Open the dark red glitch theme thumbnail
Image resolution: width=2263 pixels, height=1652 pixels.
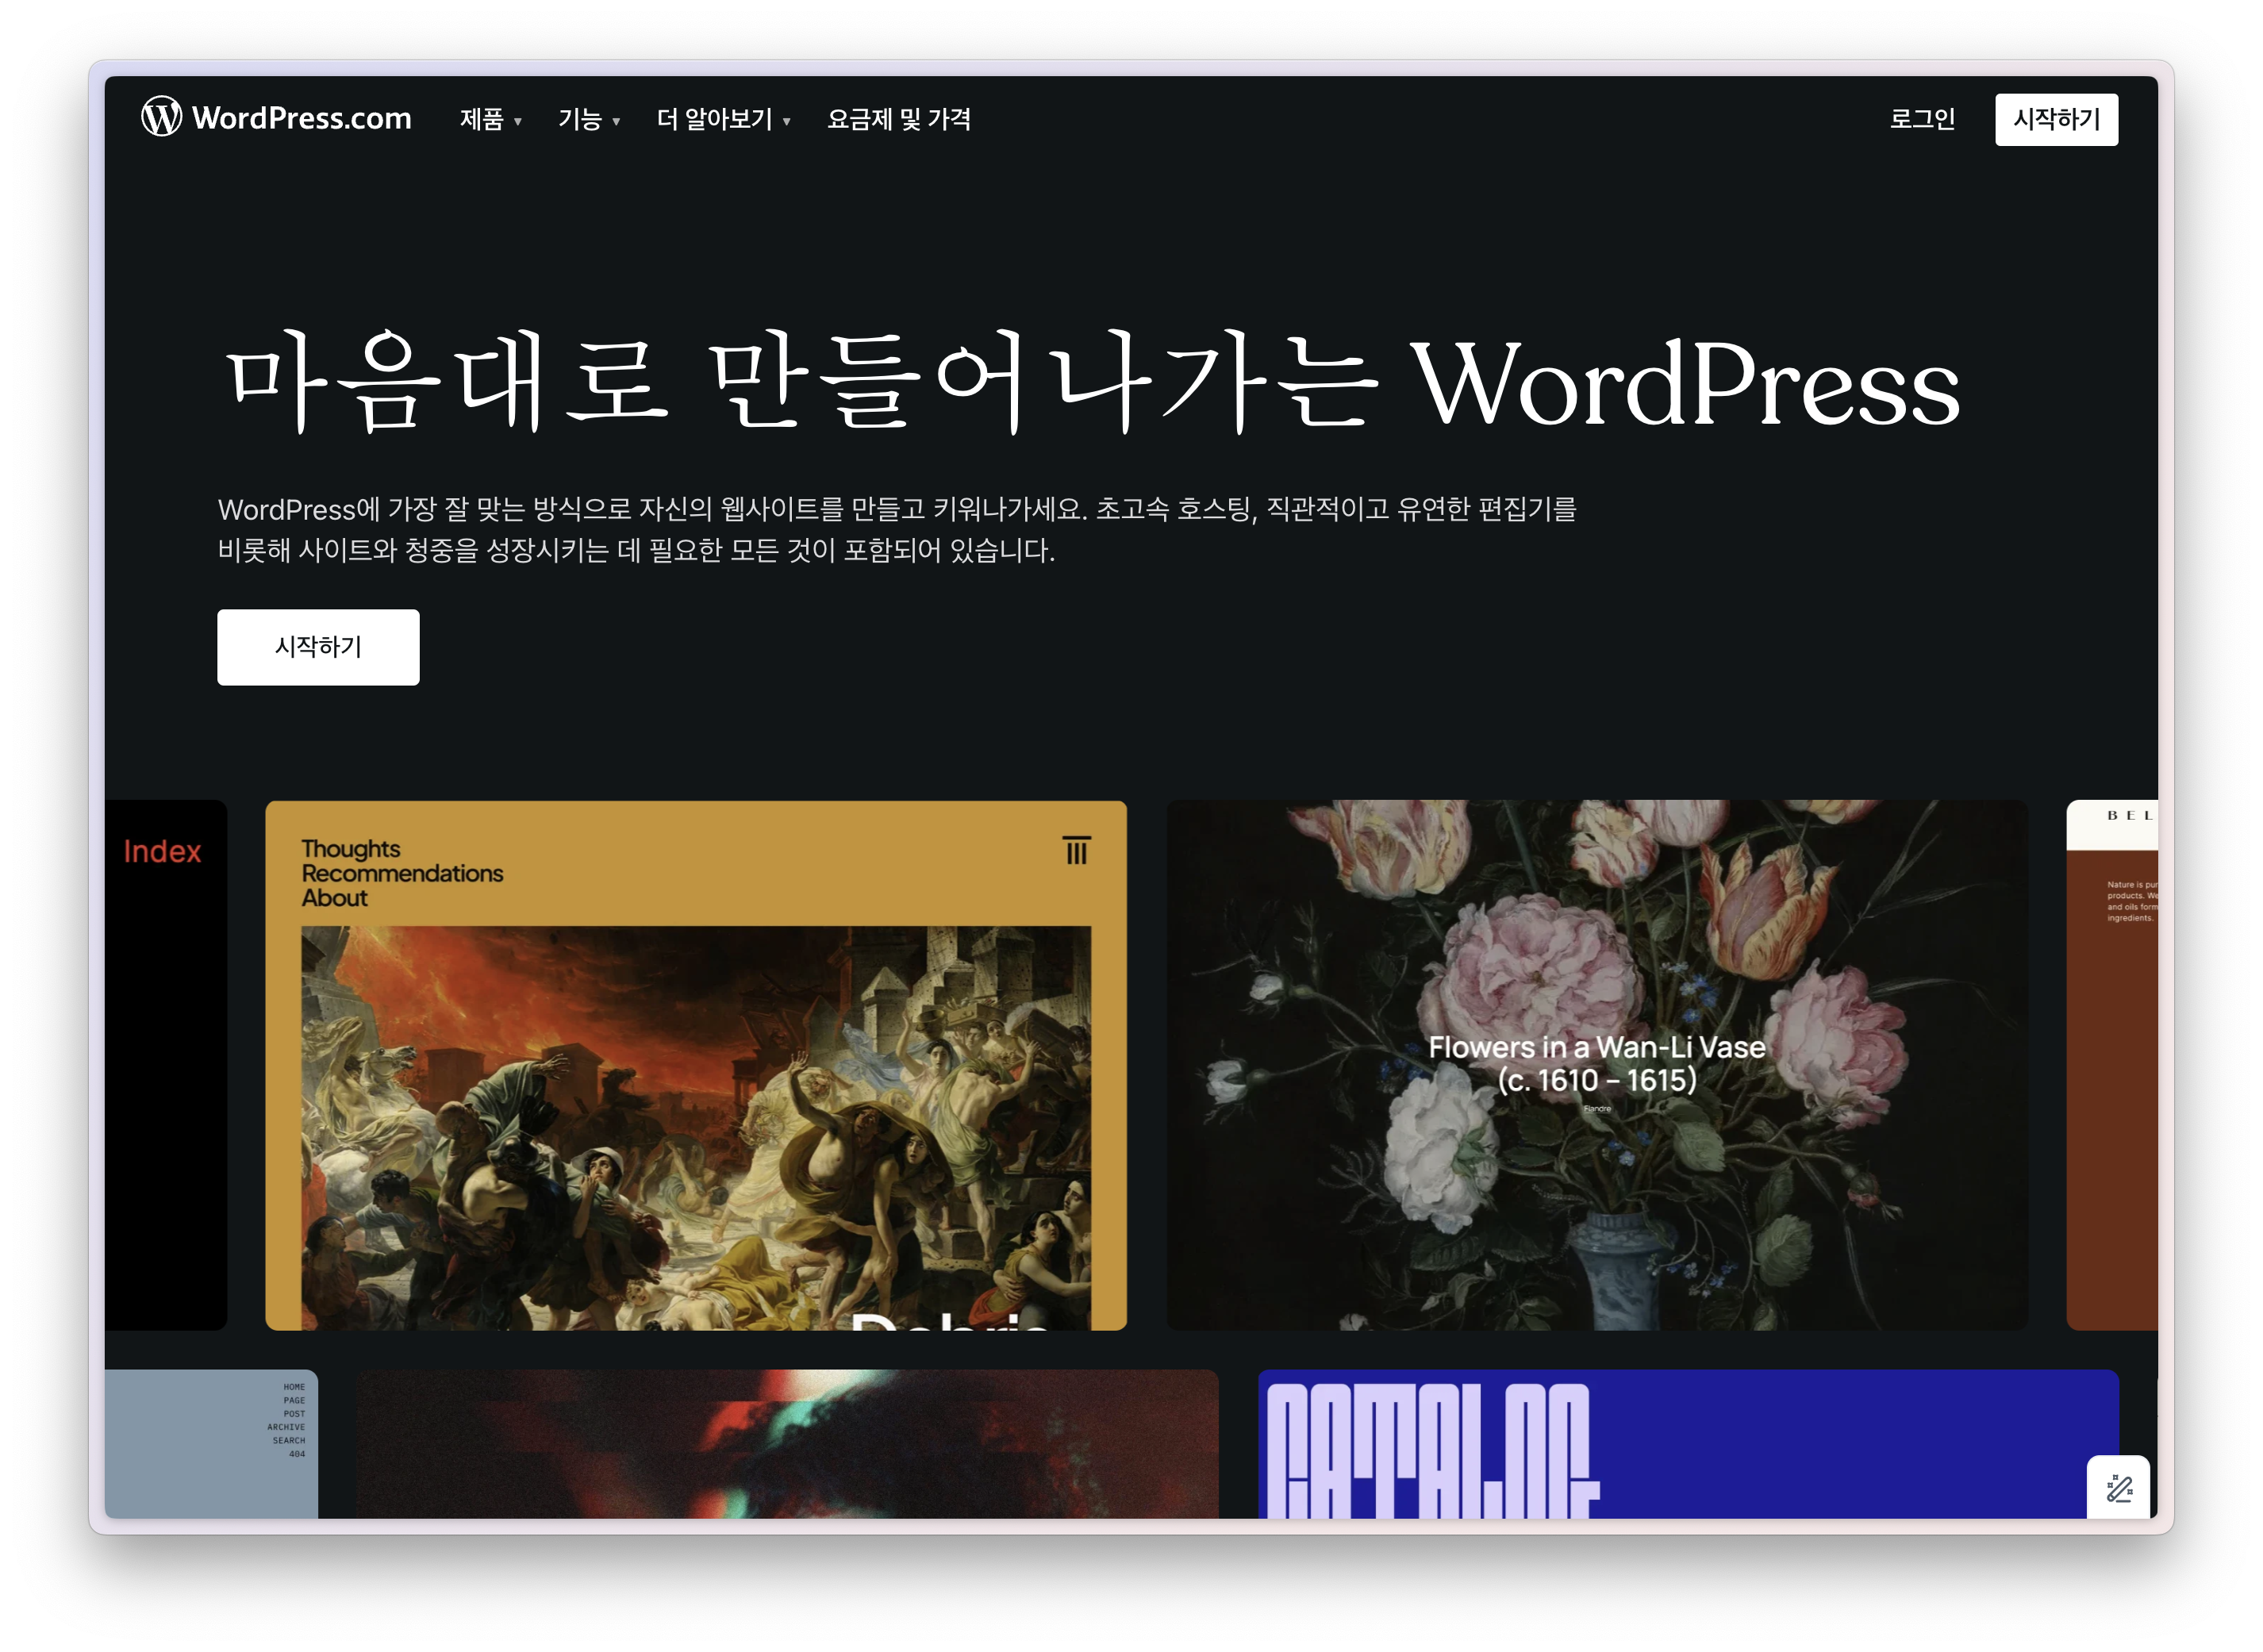point(787,1443)
